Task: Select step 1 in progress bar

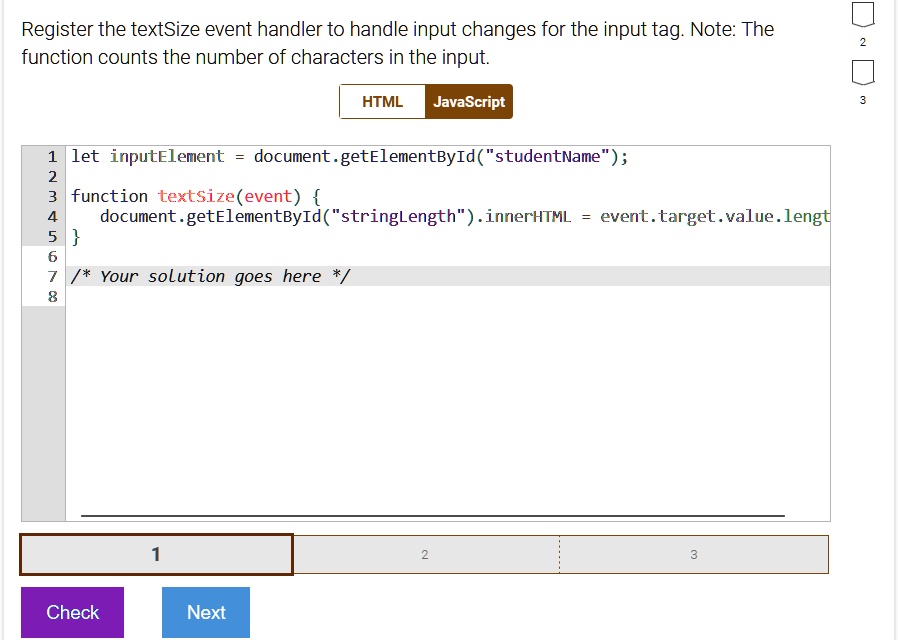Action: click(x=156, y=555)
